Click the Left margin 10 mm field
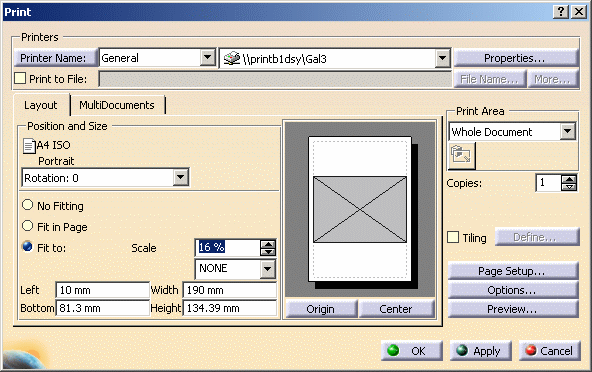The height and width of the screenshot is (372, 592). pos(102,290)
